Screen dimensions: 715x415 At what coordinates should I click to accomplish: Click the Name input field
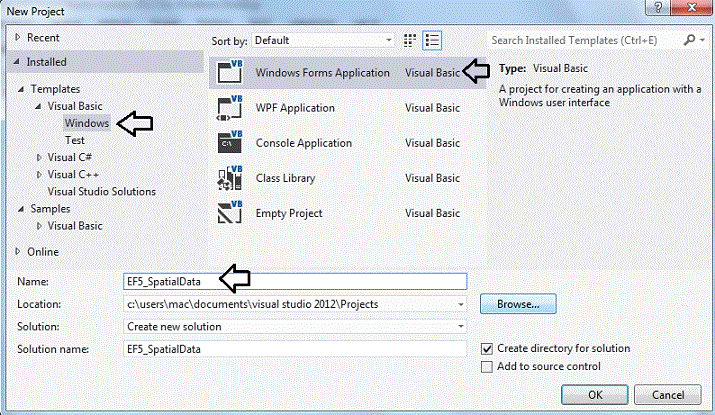[x=295, y=281]
